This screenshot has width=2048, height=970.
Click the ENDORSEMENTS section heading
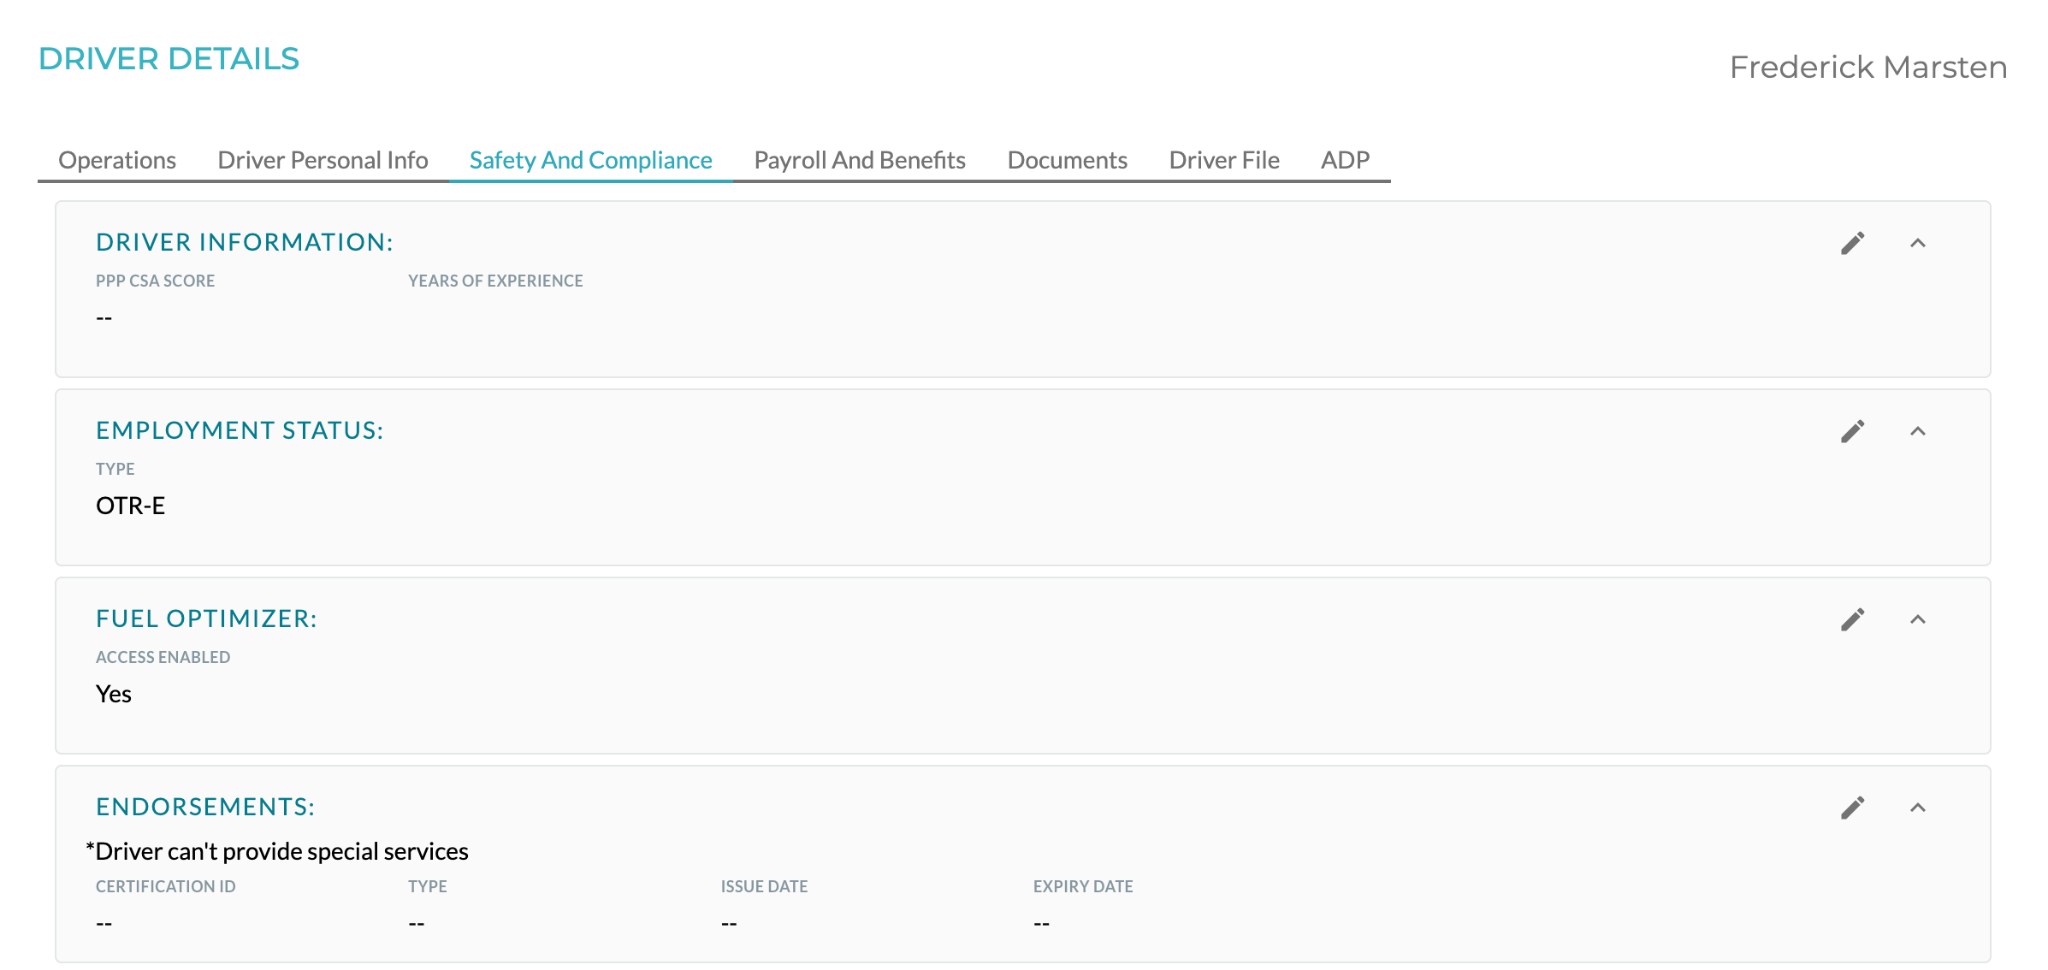[x=205, y=807]
